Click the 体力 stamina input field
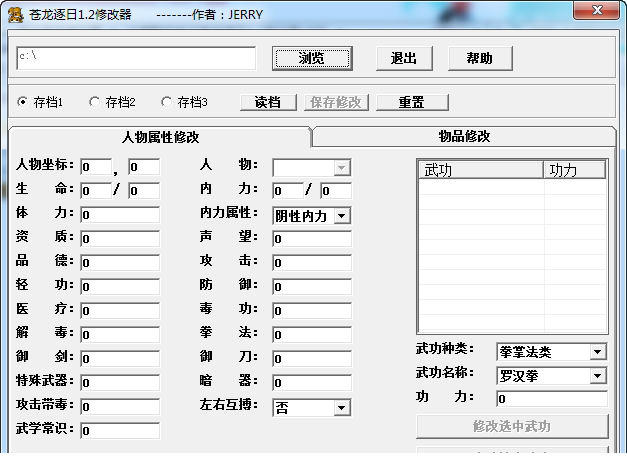This screenshot has width=627, height=471. (120, 215)
